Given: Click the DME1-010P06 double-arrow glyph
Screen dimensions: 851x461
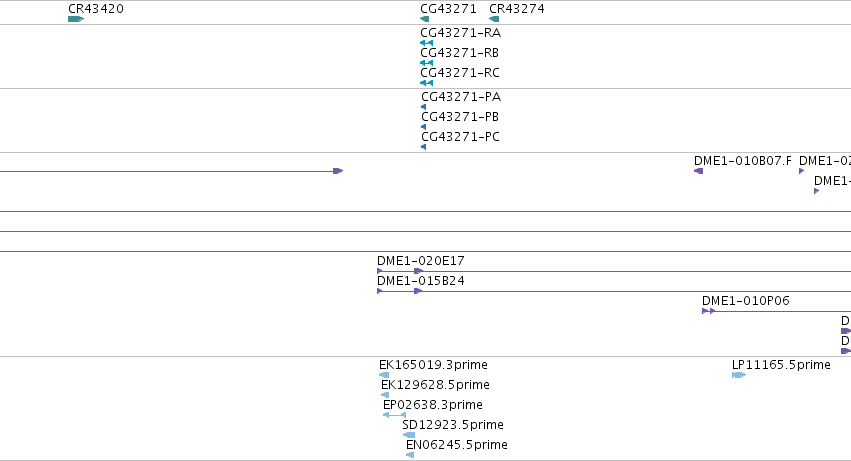Looking at the screenshot, I should [x=708, y=311].
